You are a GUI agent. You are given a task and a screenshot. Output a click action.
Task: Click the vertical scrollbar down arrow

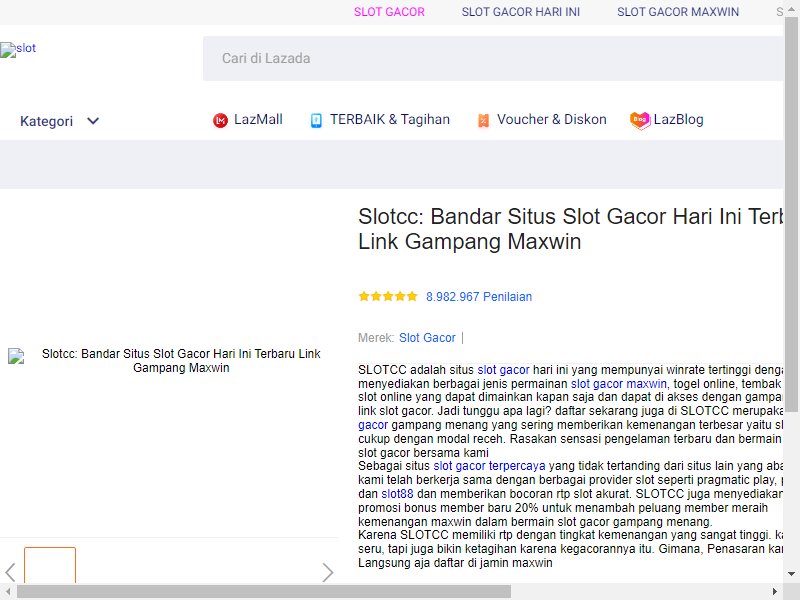tap(791, 574)
